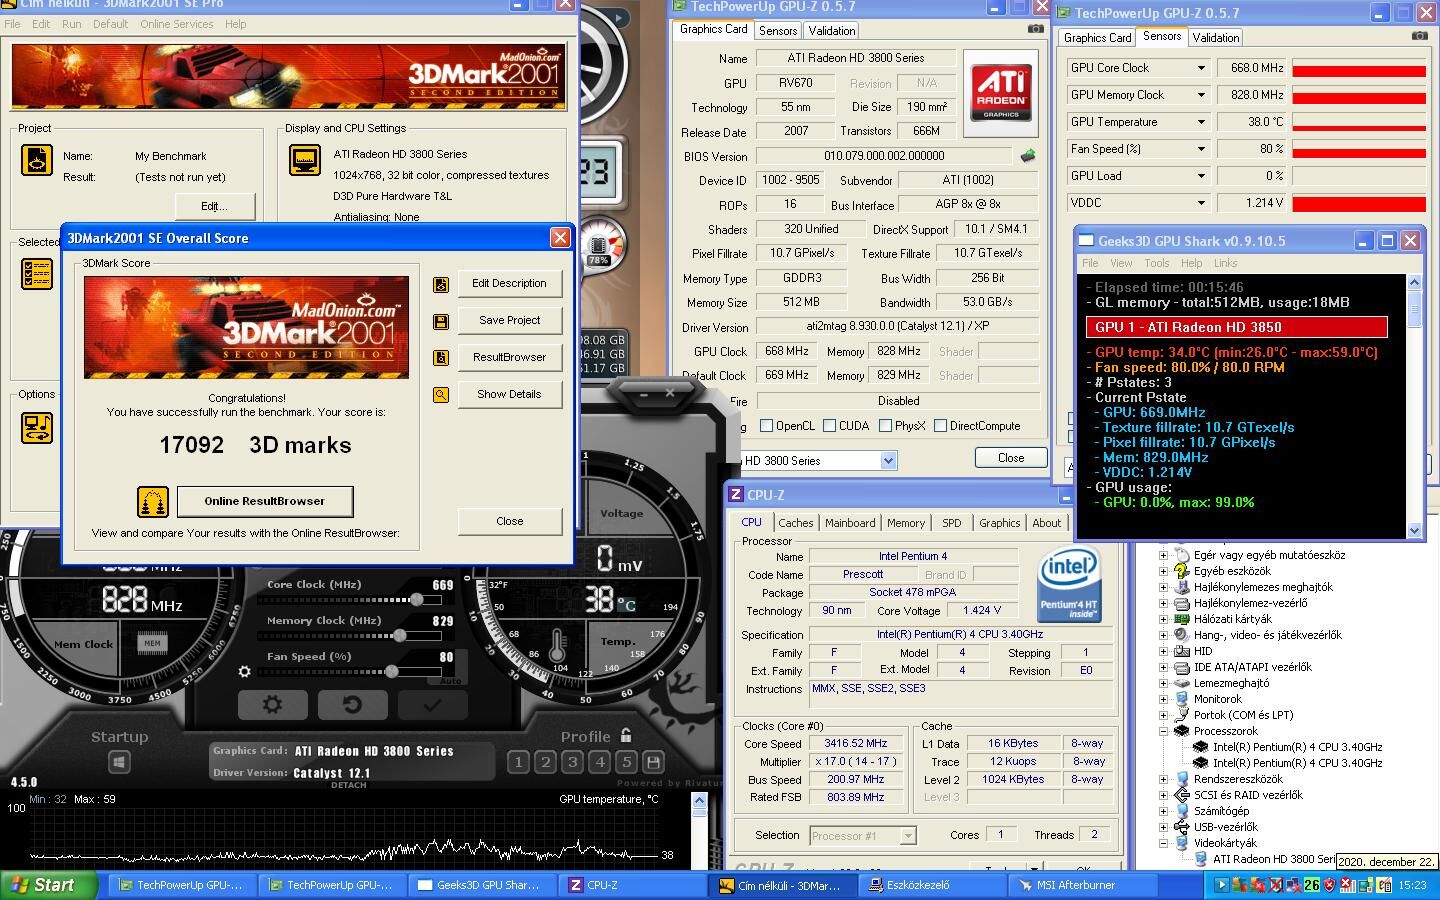Expand USB-vezérlők tree node

tap(1163, 827)
